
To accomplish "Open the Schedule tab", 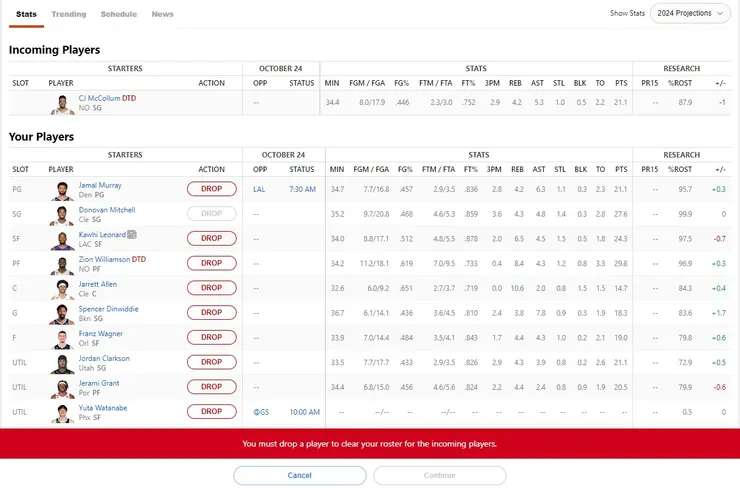I will 119,14.
